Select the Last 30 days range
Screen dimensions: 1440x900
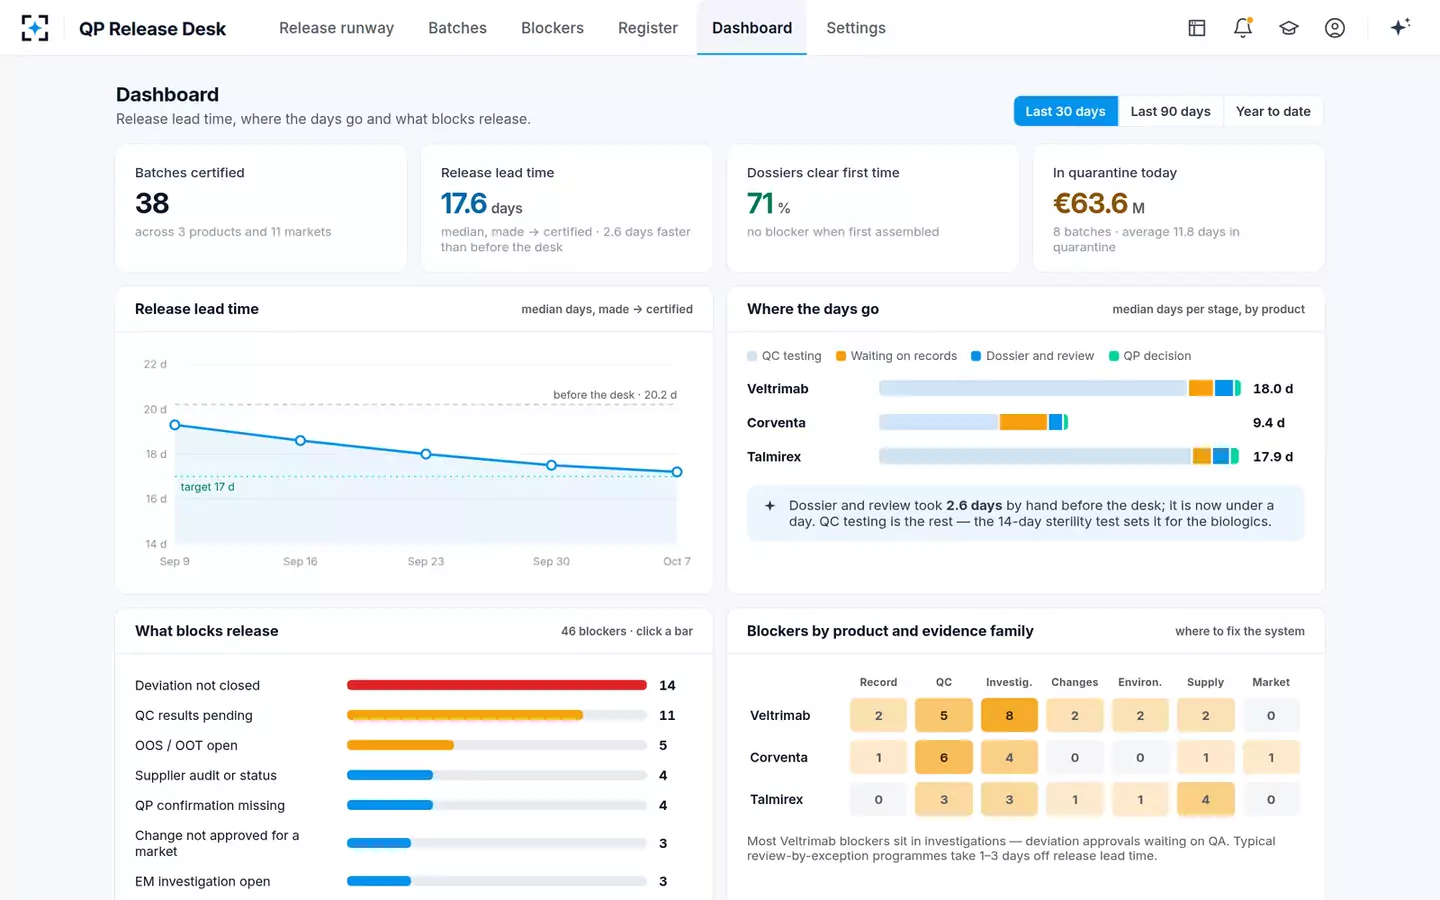(x=1065, y=111)
